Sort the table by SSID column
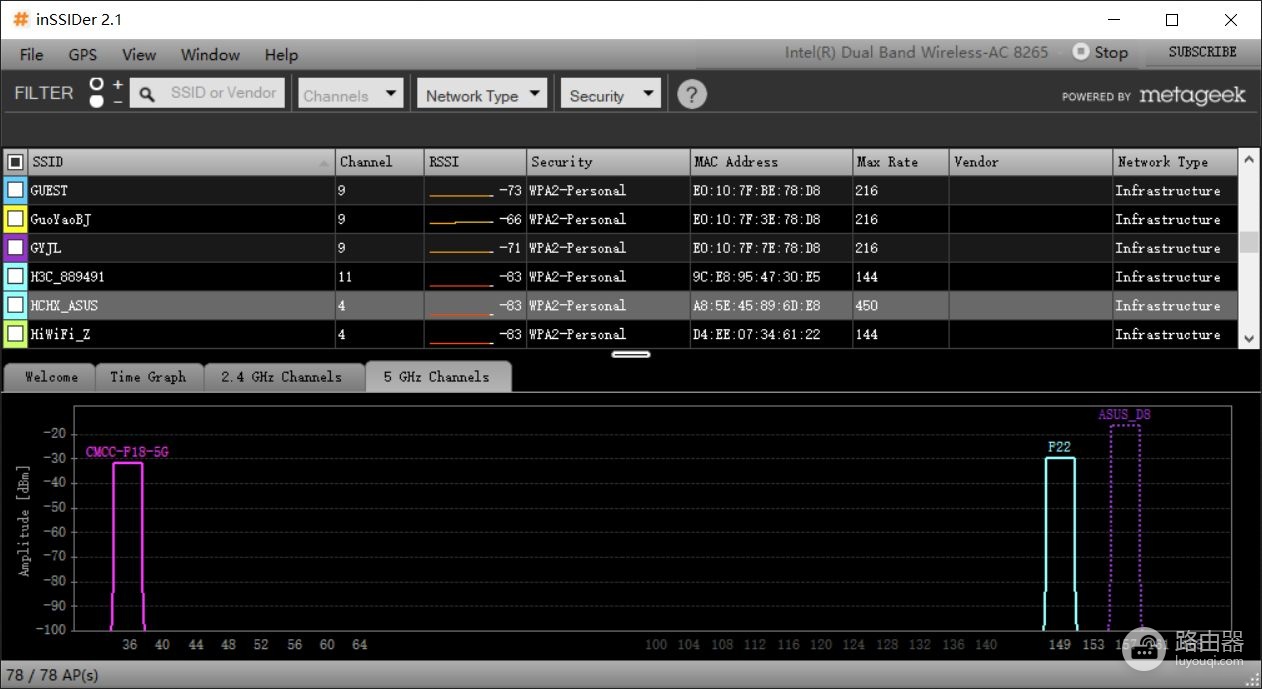 181,162
